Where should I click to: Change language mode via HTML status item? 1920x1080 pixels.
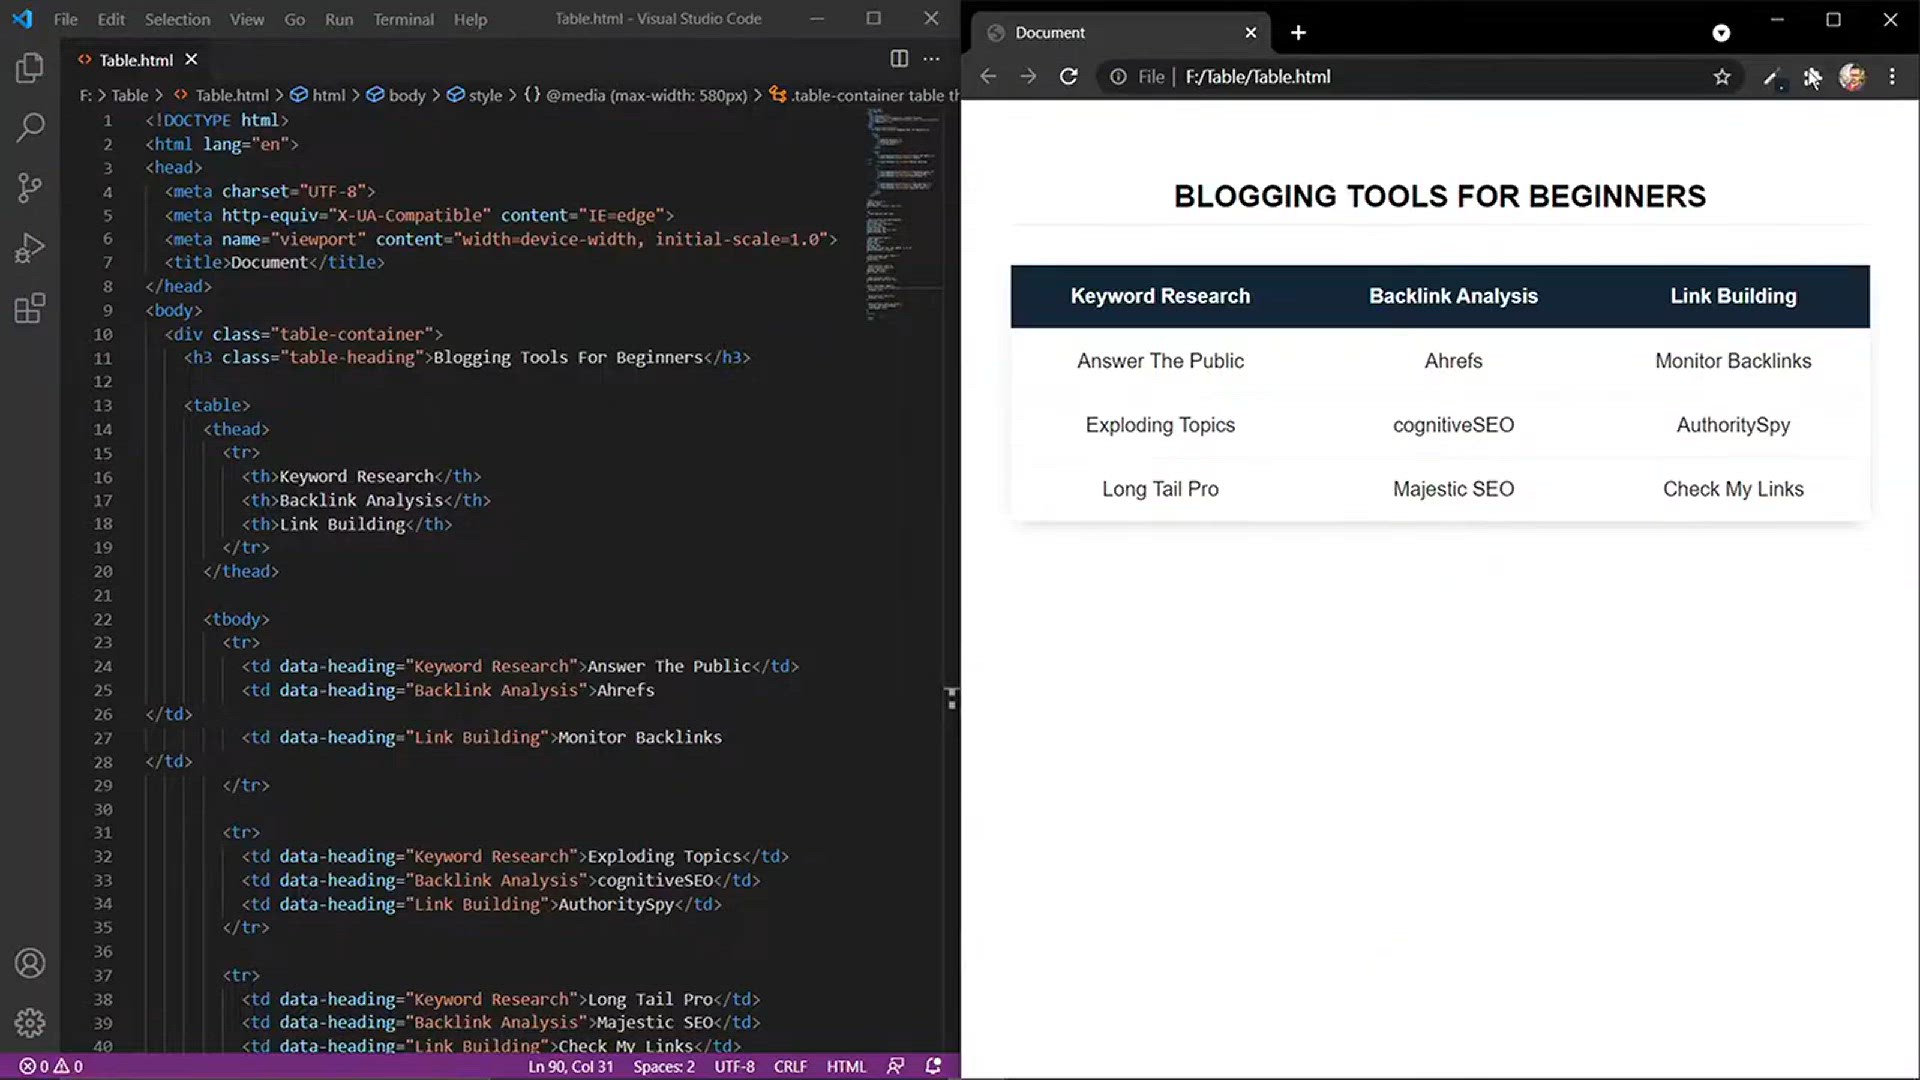coord(846,1066)
